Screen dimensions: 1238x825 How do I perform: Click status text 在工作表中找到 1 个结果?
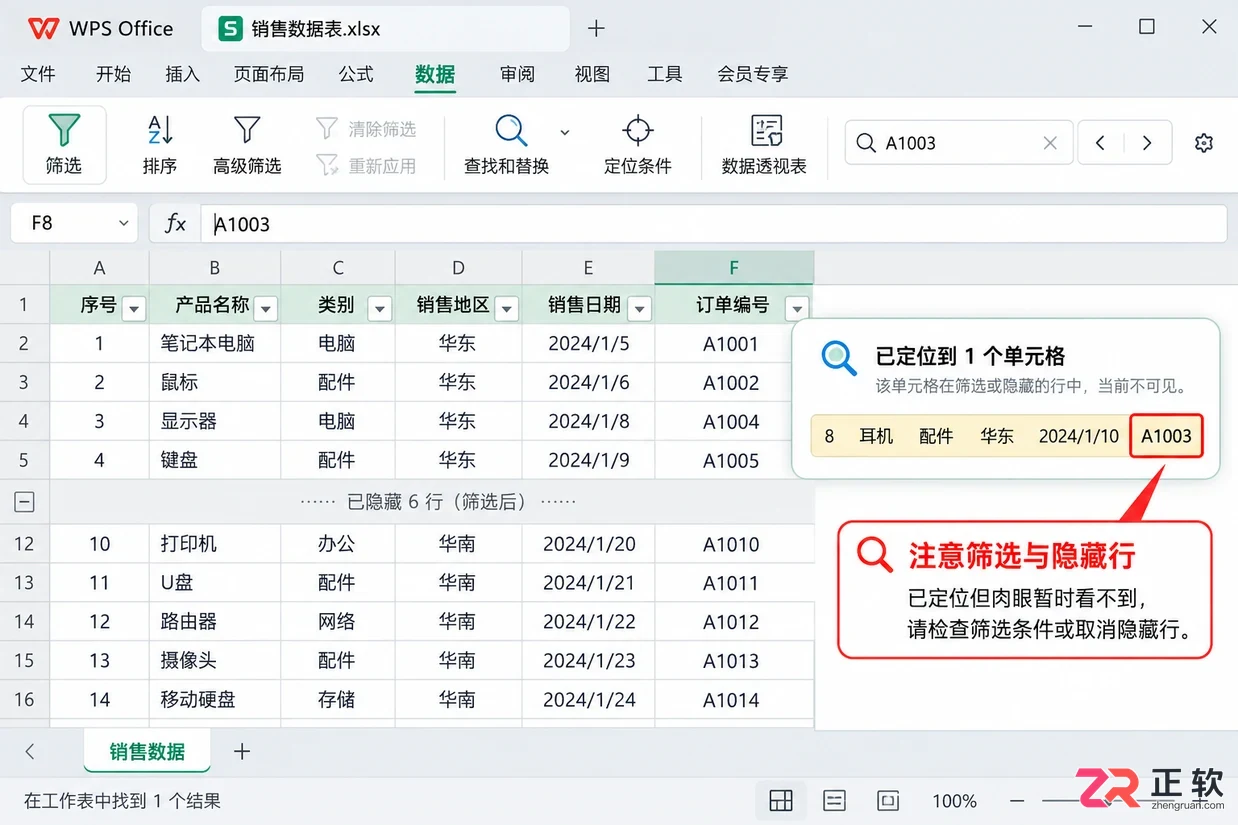click(122, 801)
